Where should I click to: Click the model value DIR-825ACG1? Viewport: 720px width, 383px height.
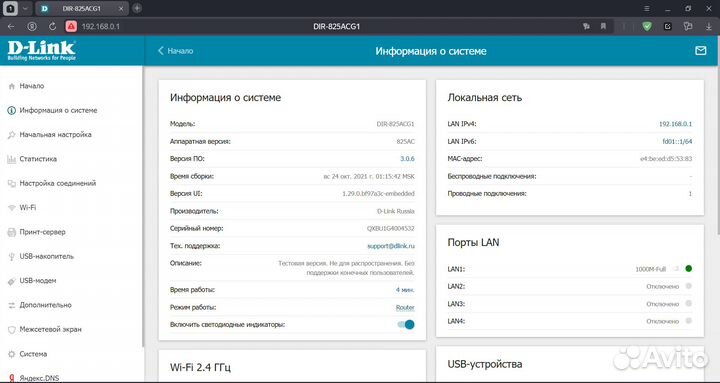point(395,124)
